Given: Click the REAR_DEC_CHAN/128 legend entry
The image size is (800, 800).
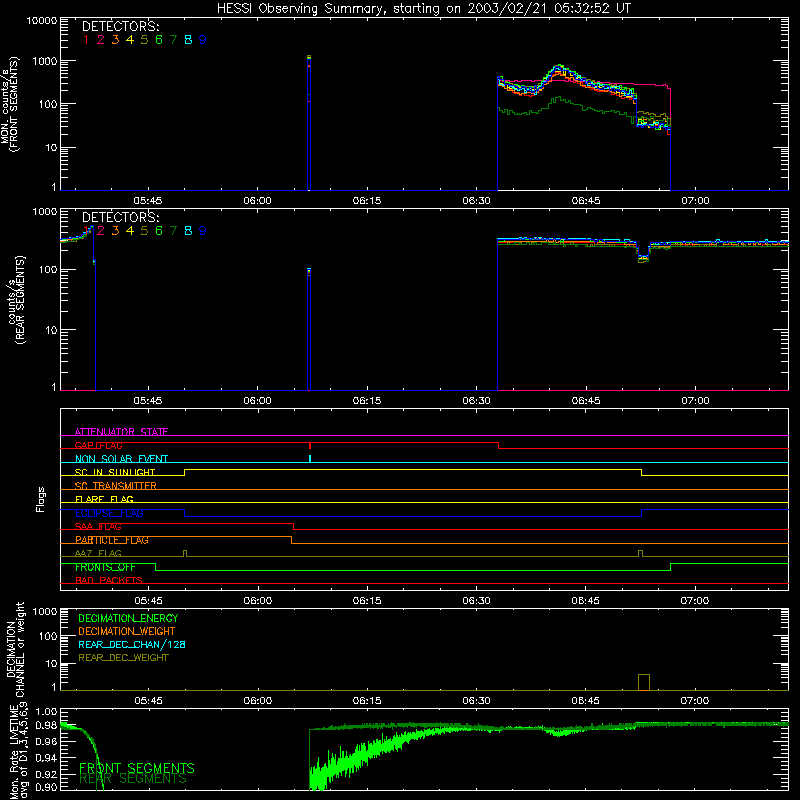Looking at the screenshot, I should point(132,644).
